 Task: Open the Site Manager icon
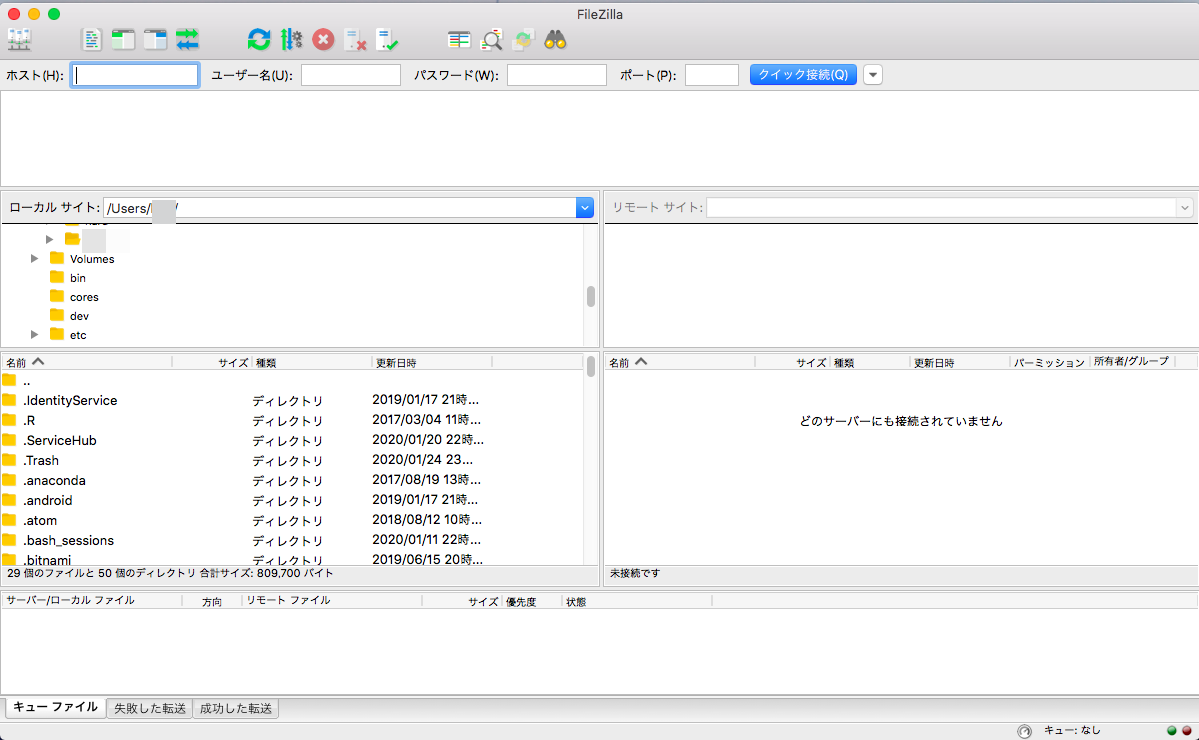point(19,40)
